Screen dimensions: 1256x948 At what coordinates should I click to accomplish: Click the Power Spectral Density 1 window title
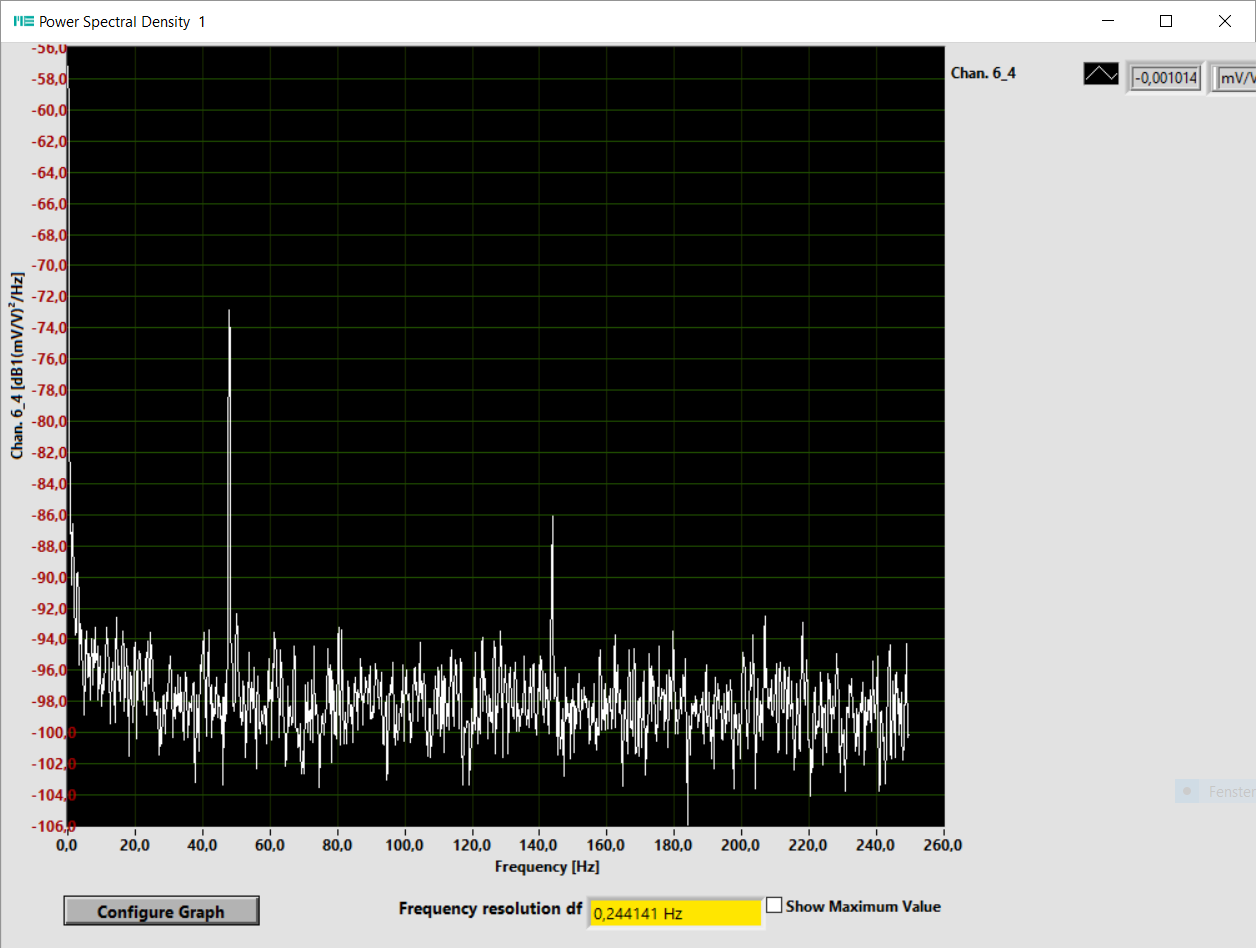122,21
